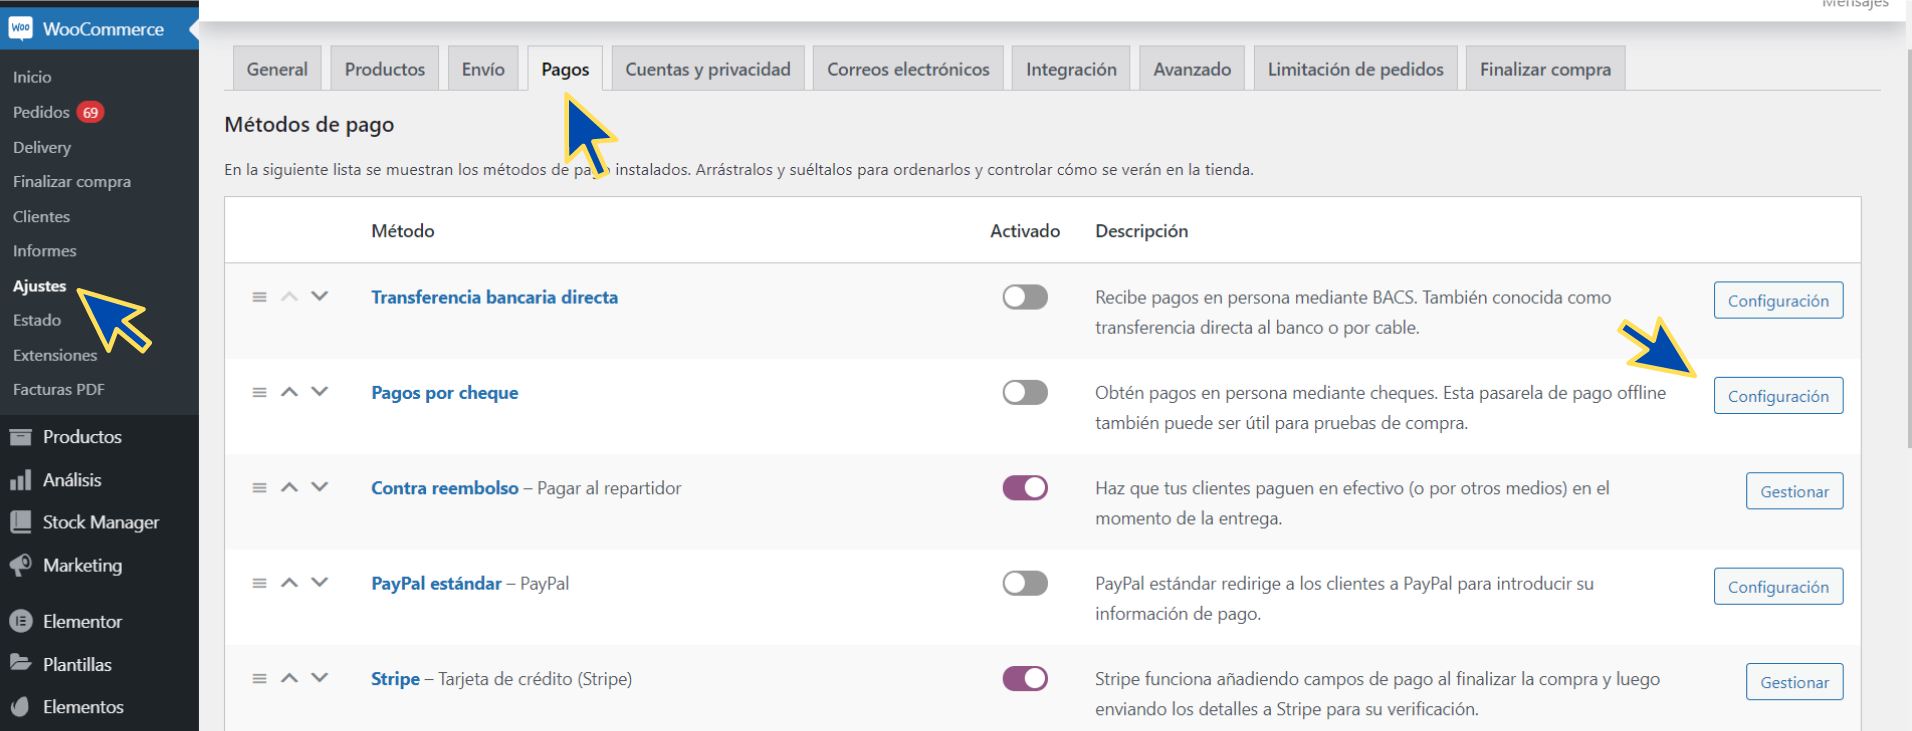Open Cuentas y privacidad tab
This screenshot has height=731, width=1912.
click(x=708, y=69)
